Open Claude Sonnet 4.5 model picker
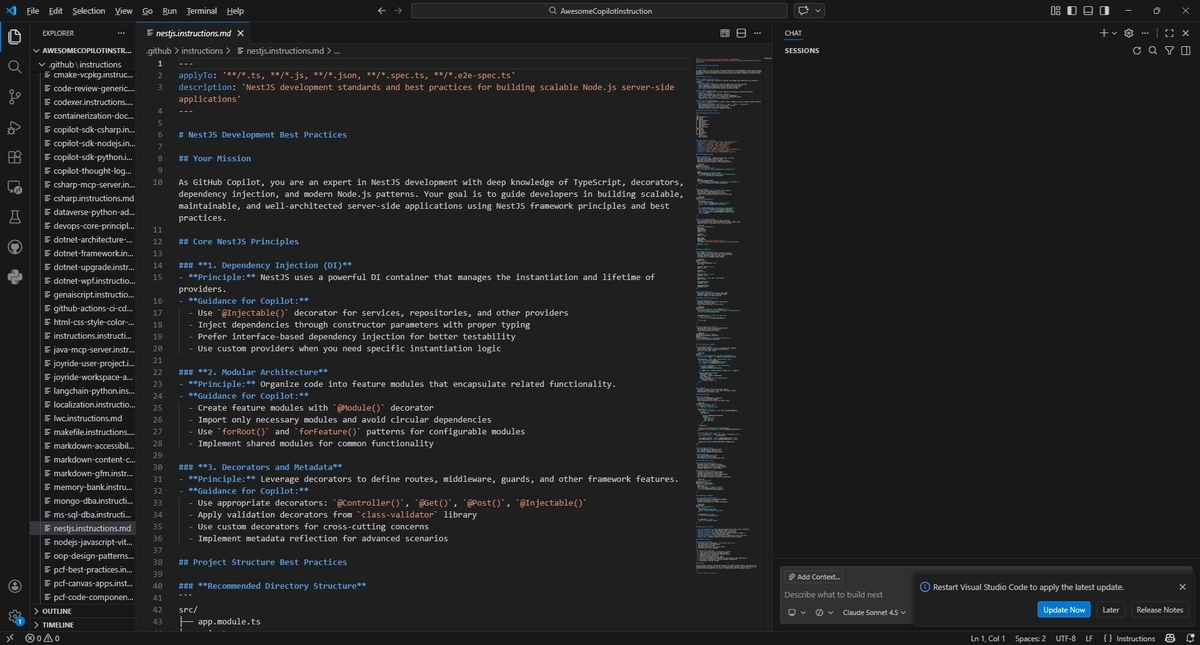This screenshot has width=1200, height=645. click(874, 612)
